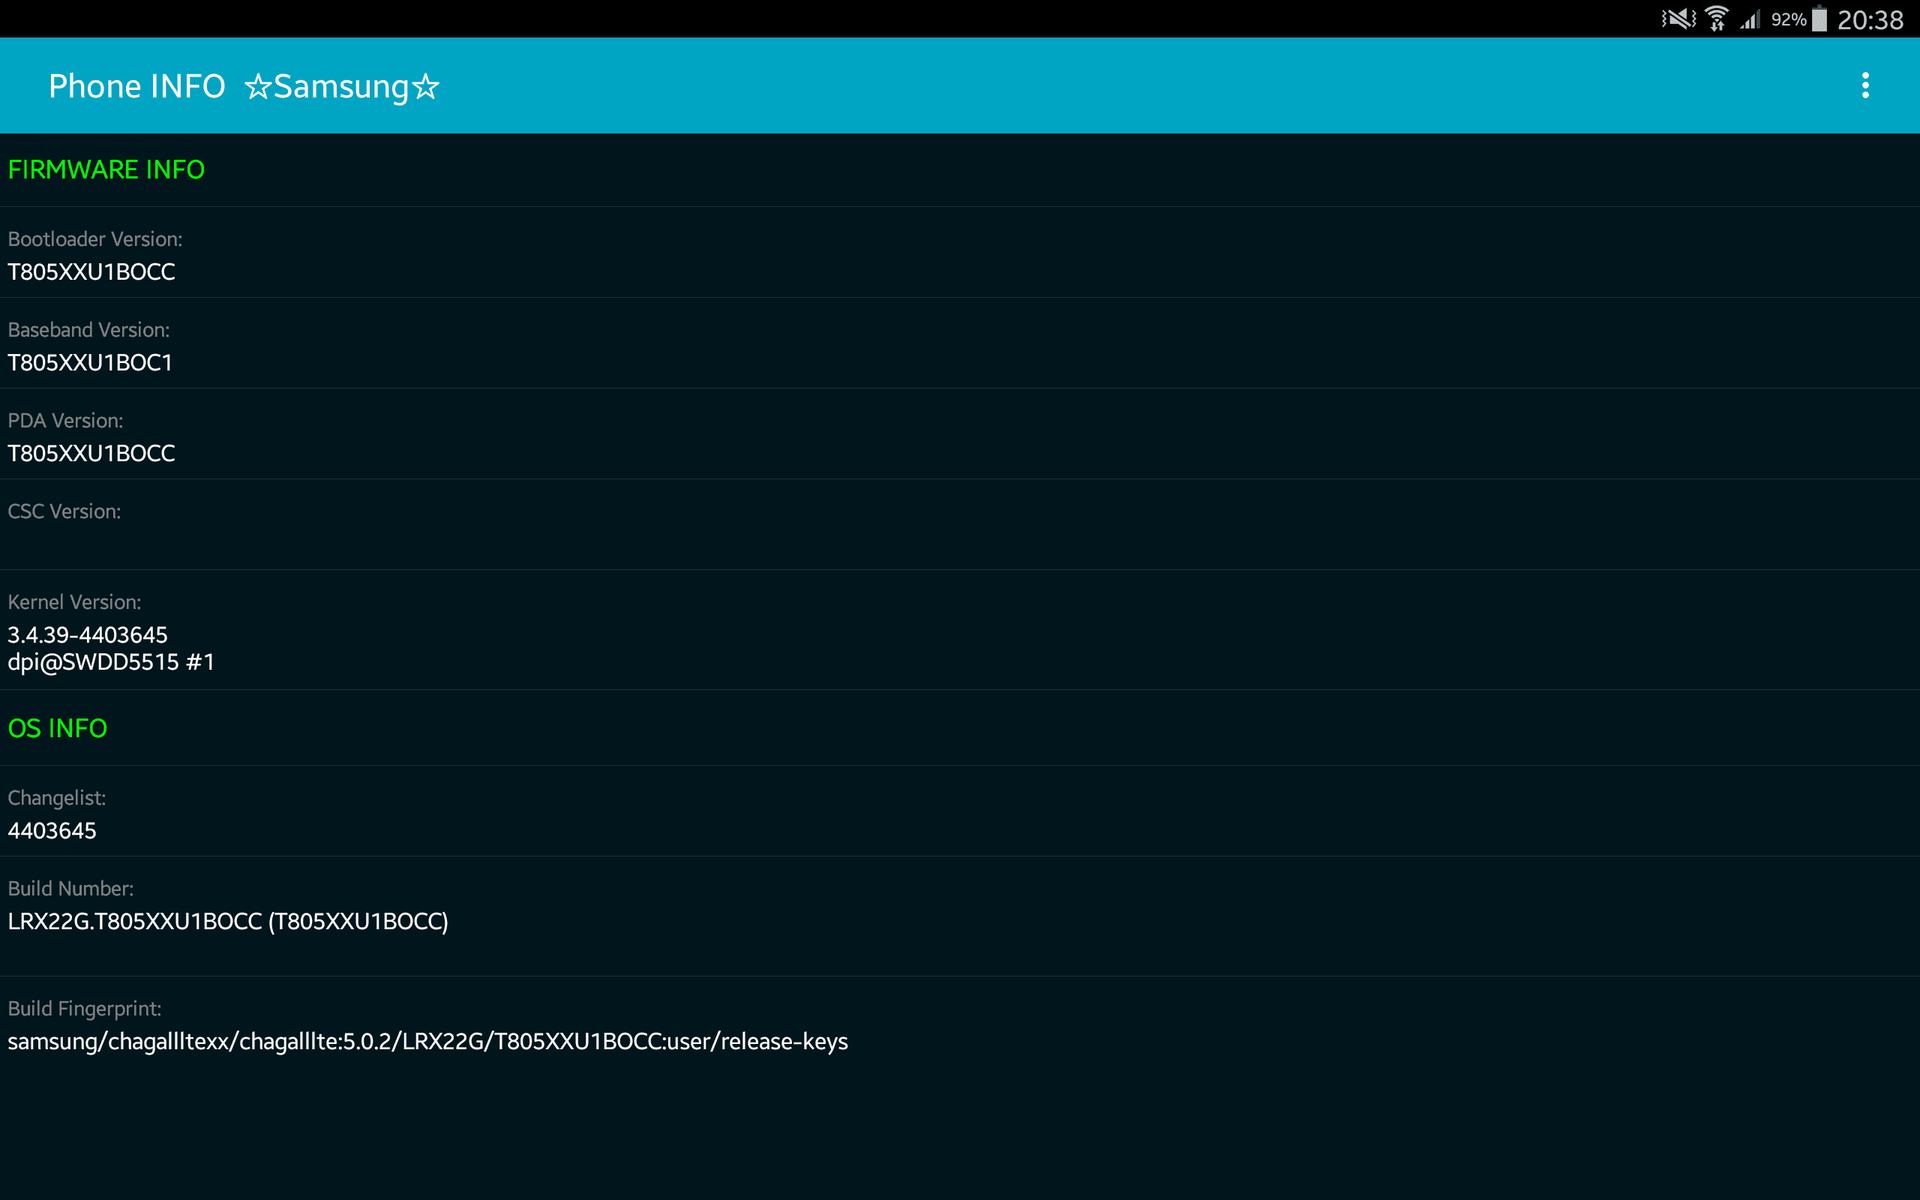Tap the 92% battery percentage text
1920x1200 pixels.
pos(1788,20)
